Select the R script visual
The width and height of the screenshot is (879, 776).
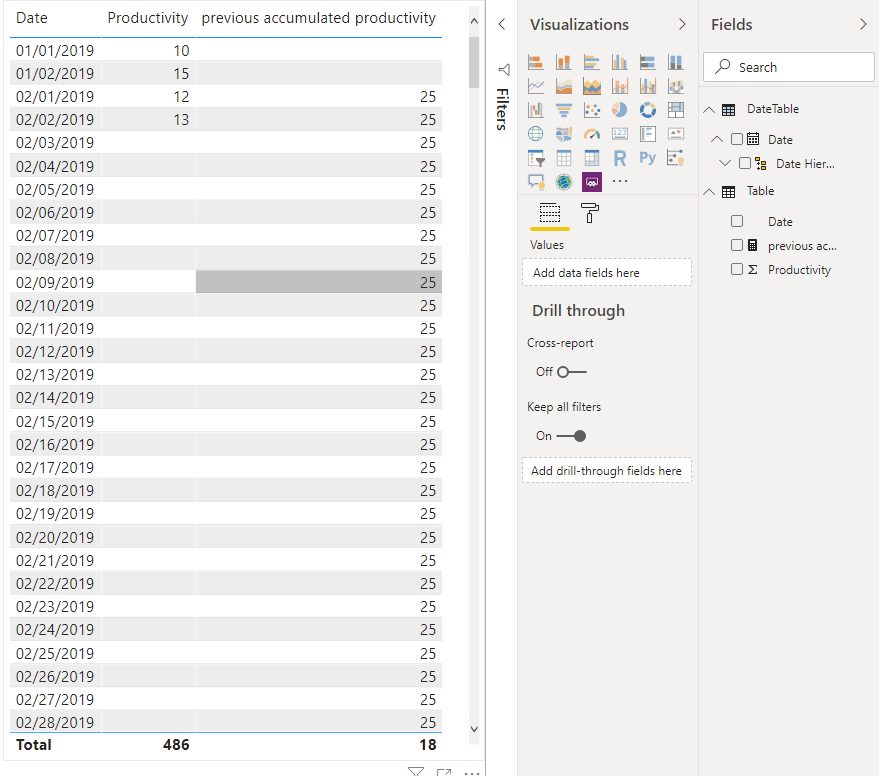pyautogui.click(x=620, y=159)
